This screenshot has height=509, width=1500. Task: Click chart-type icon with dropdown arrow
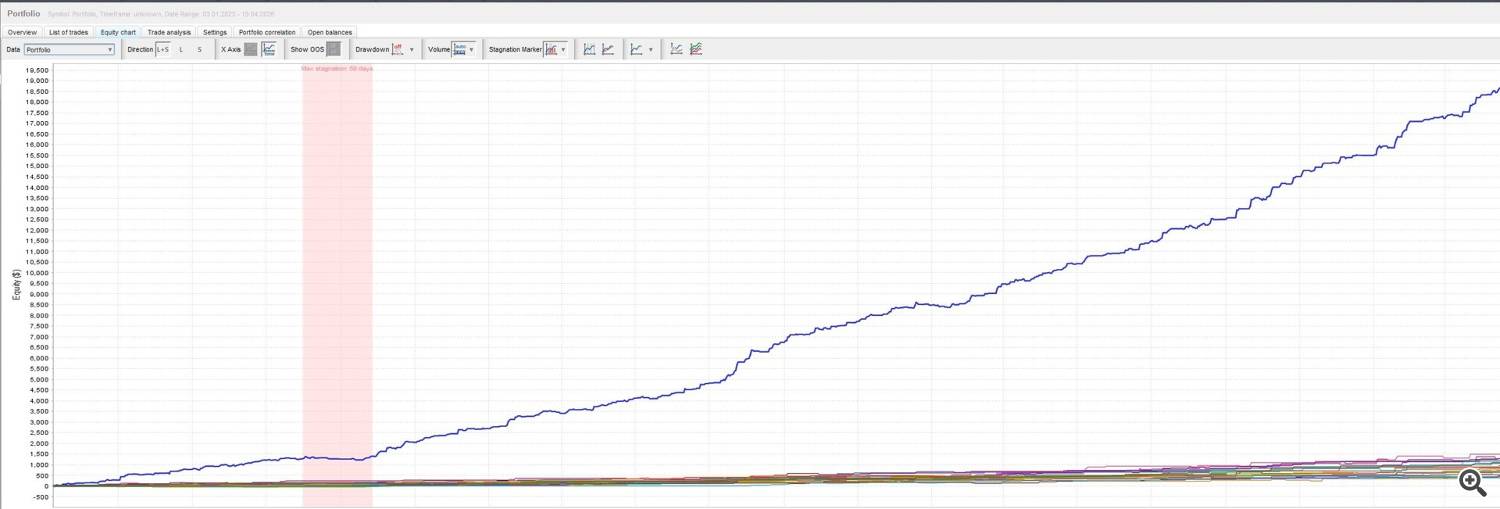point(636,49)
